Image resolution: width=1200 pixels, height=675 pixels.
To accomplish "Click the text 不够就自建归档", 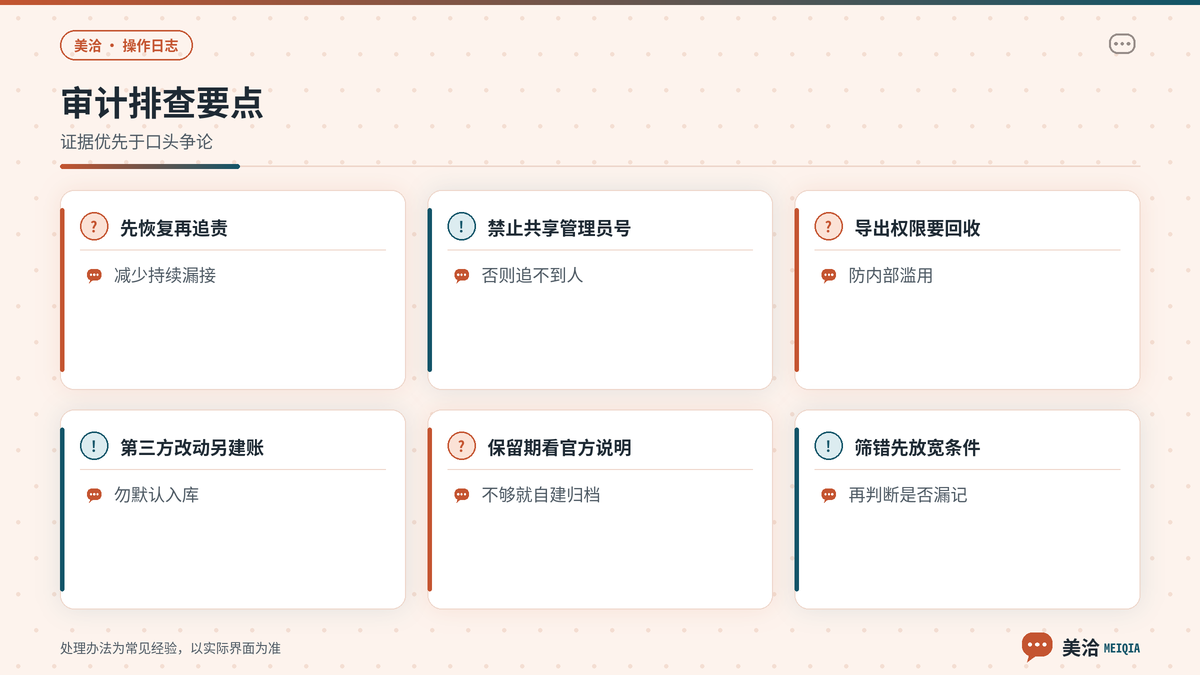I will [541, 495].
